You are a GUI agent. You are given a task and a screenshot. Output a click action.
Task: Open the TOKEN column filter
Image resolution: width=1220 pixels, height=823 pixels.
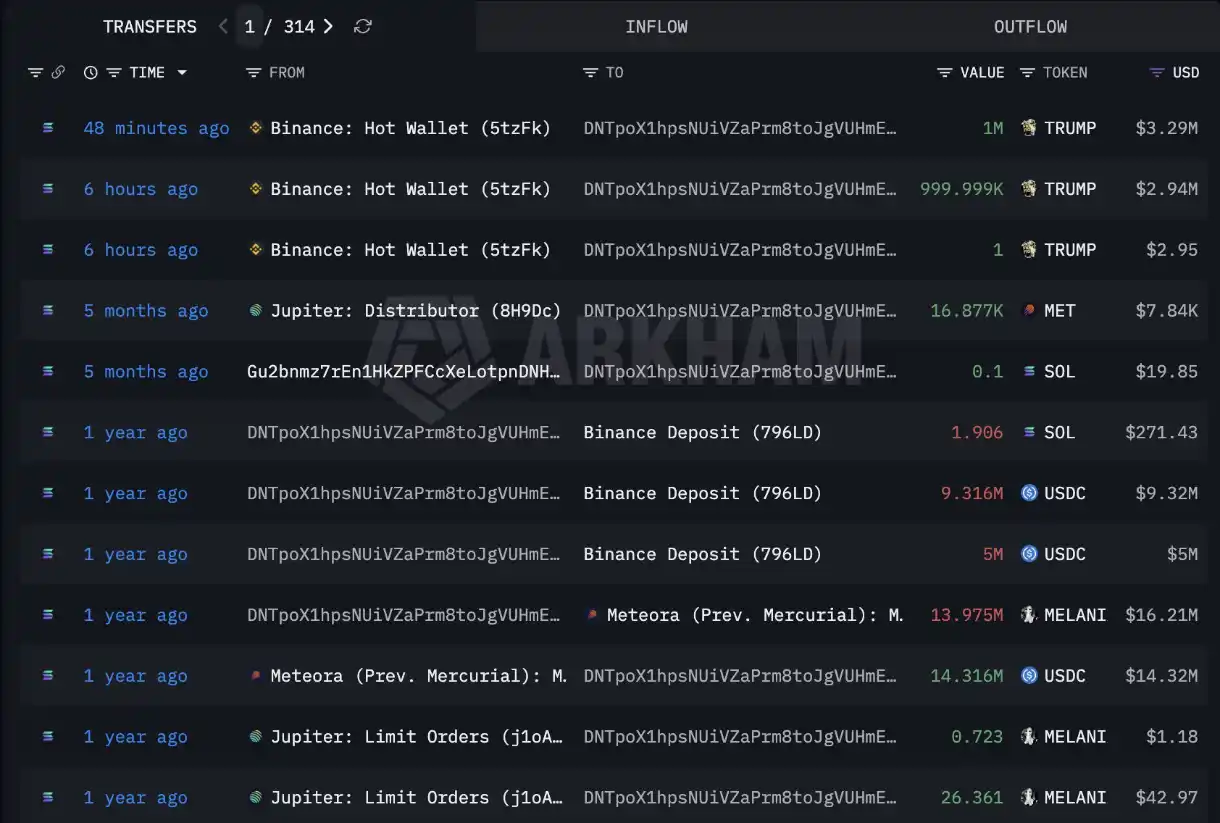click(1027, 73)
